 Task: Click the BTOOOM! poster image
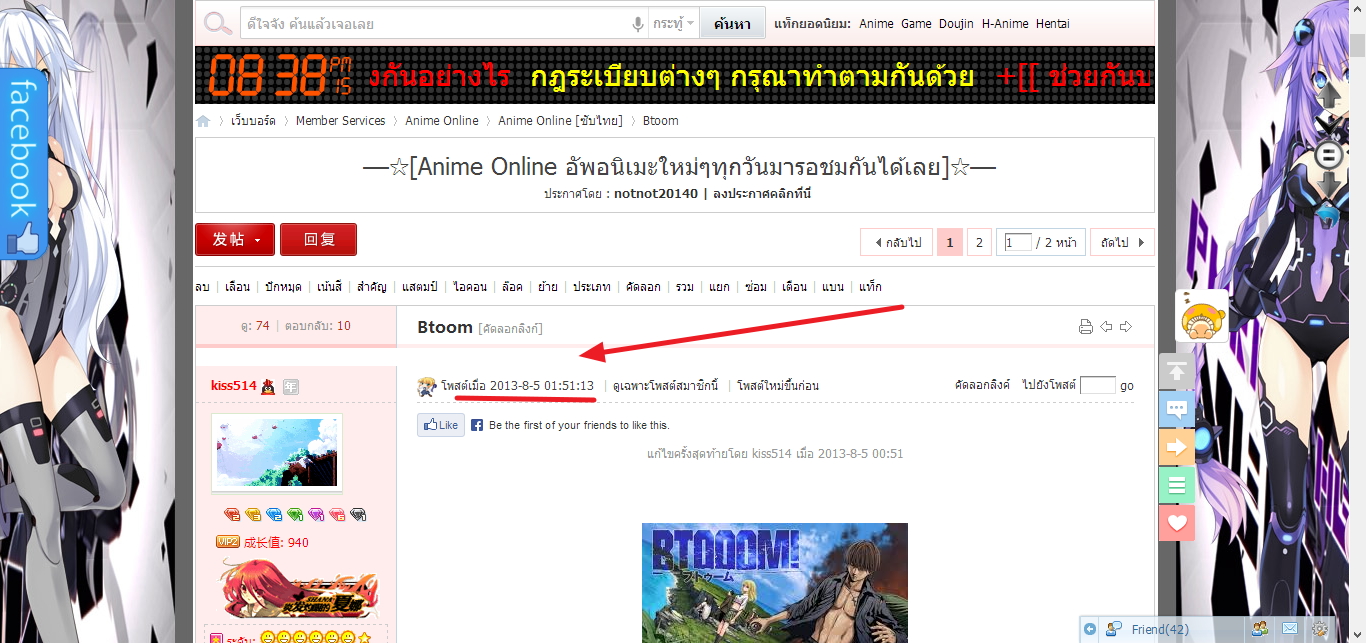pyautogui.click(x=775, y=583)
